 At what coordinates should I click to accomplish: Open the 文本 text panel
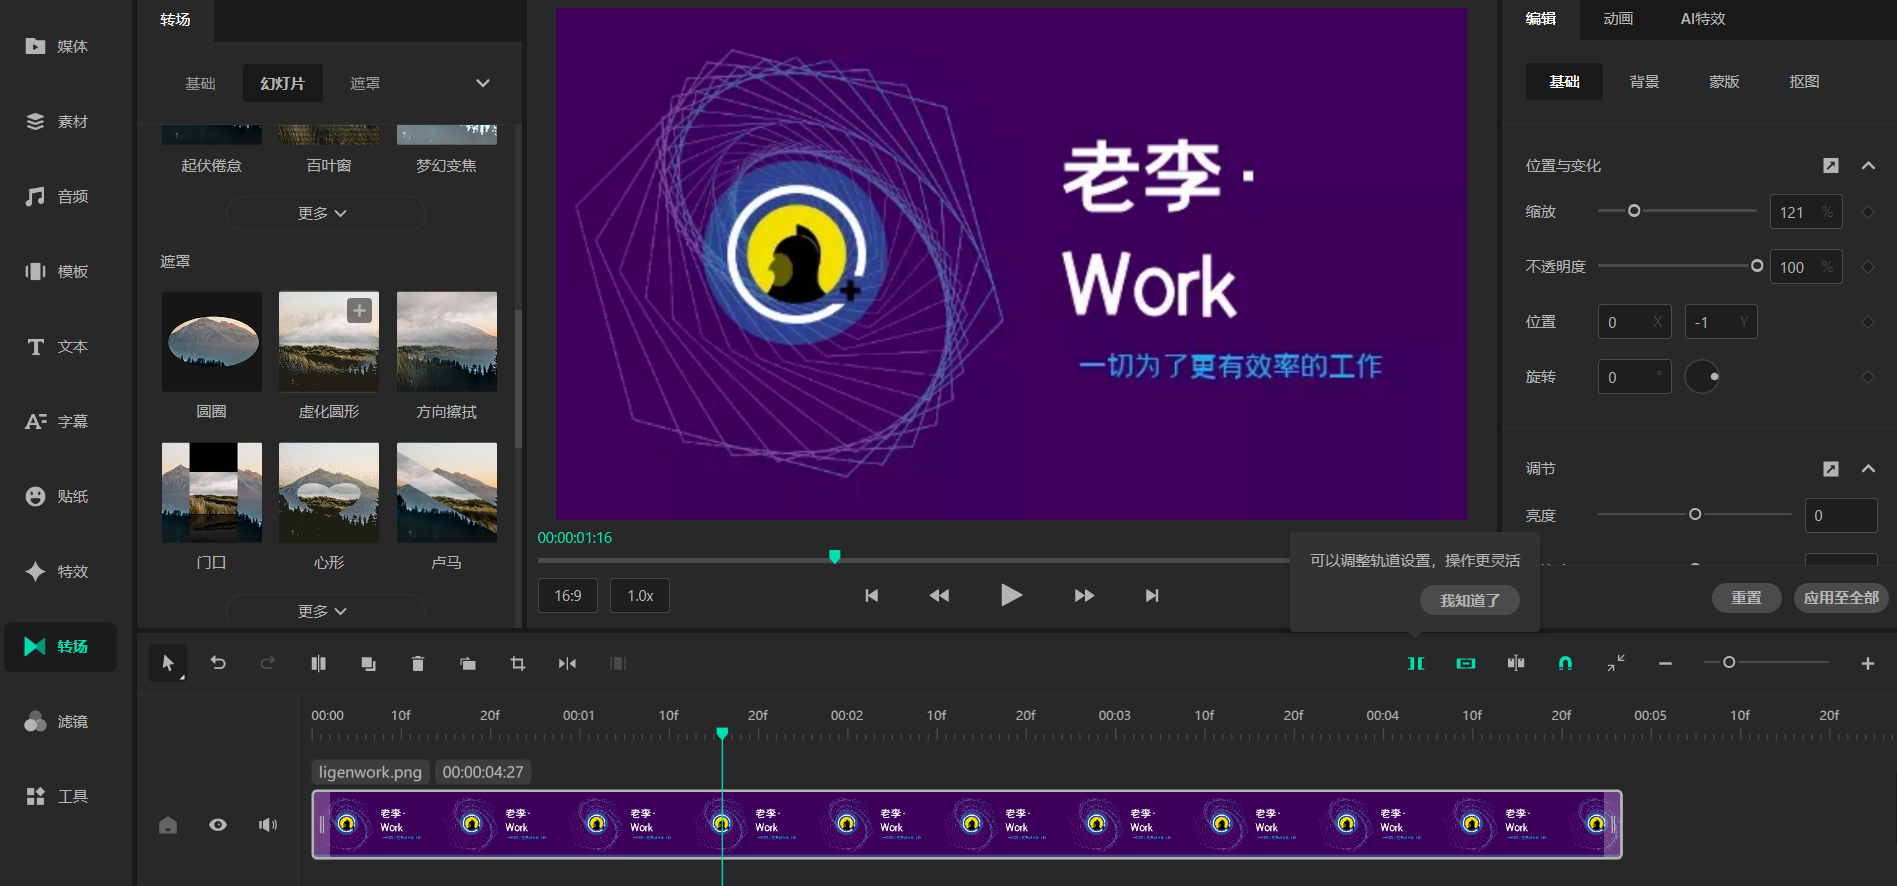pos(57,346)
